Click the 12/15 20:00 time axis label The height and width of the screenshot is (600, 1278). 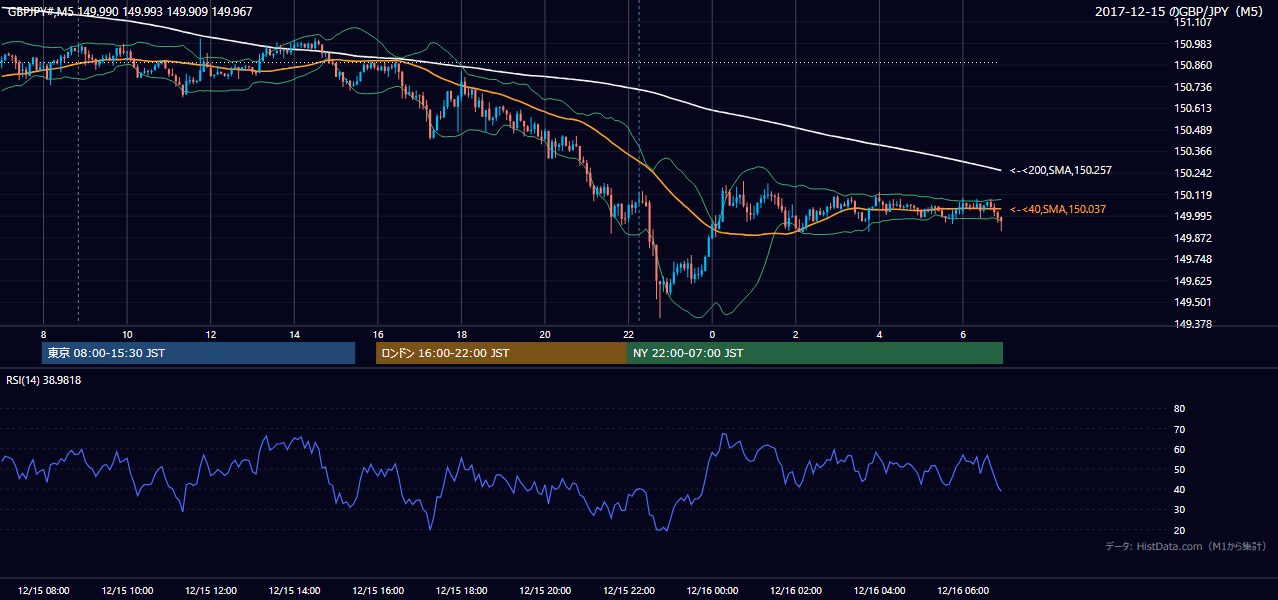[545, 591]
